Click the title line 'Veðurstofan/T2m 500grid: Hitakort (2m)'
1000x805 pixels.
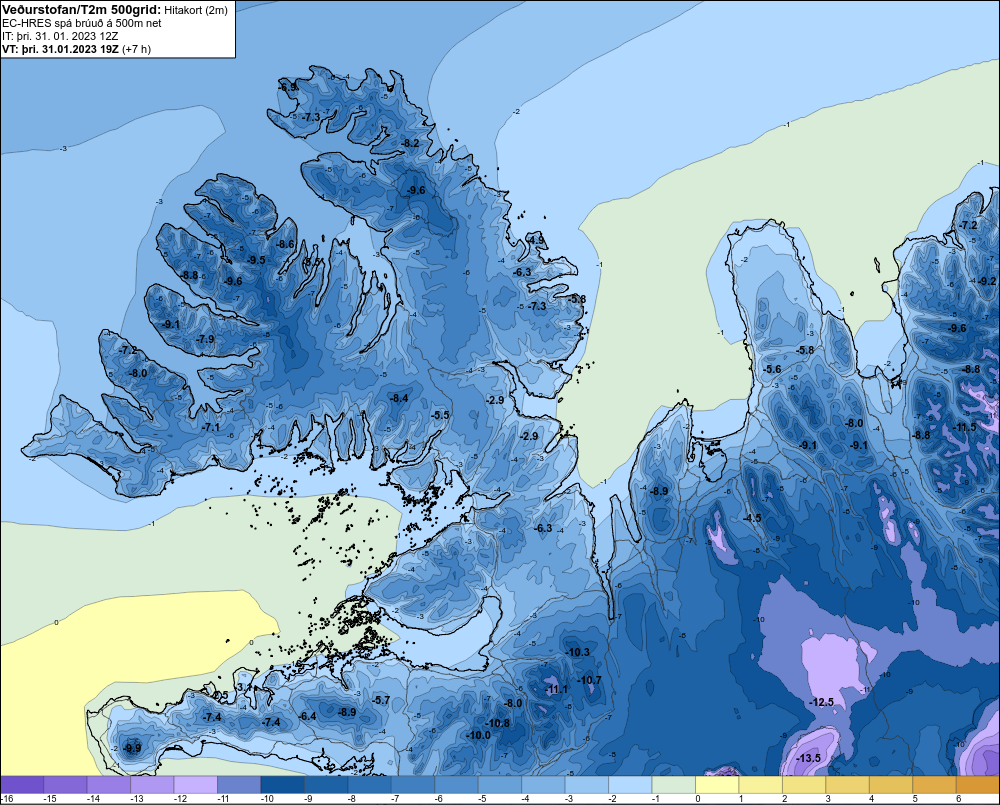[x=115, y=10]
